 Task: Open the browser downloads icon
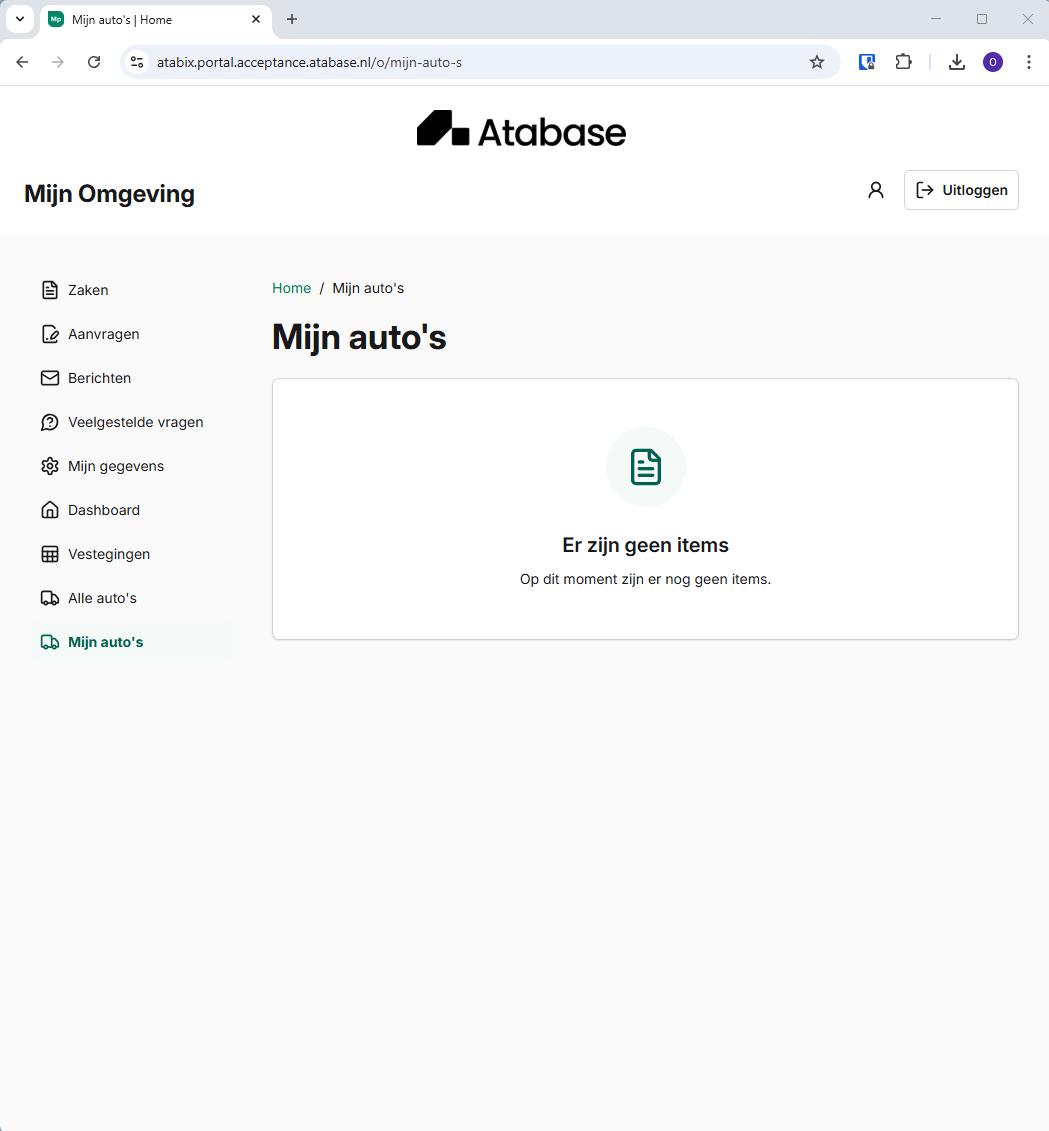point(956,62)
